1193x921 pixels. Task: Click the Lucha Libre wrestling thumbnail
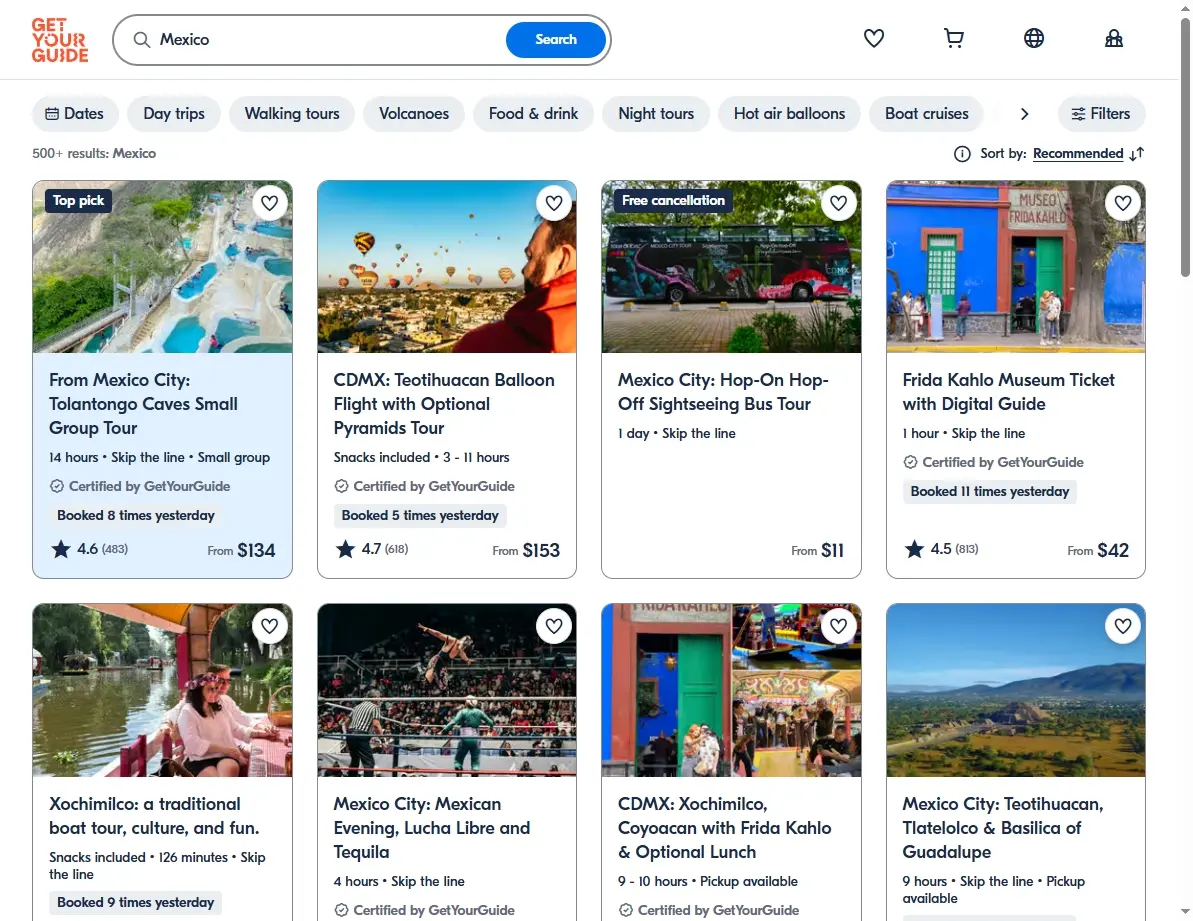pos(447,691)
